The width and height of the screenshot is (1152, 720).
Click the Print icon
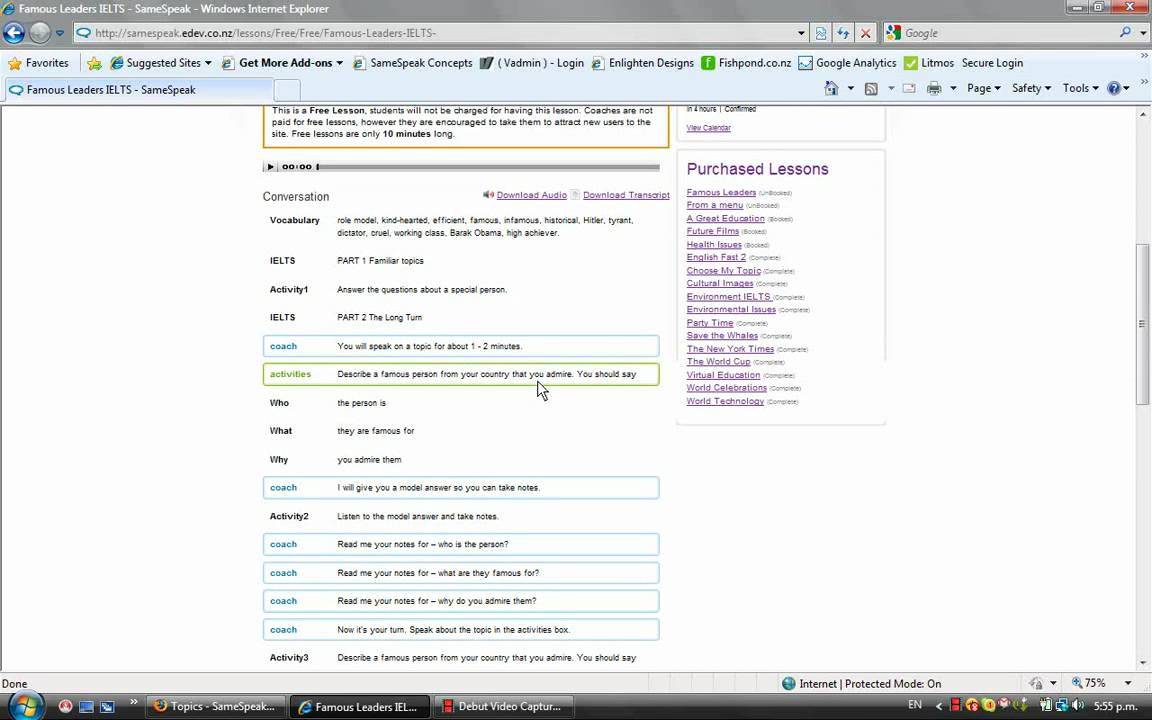click(934, 88)
